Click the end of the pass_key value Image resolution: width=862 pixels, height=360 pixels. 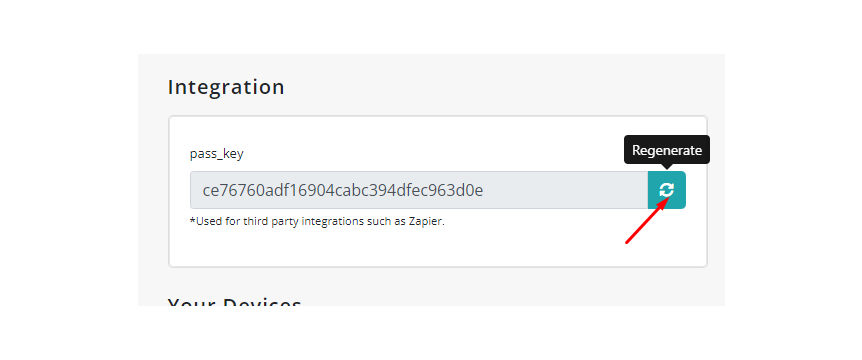tap(479, 190)
